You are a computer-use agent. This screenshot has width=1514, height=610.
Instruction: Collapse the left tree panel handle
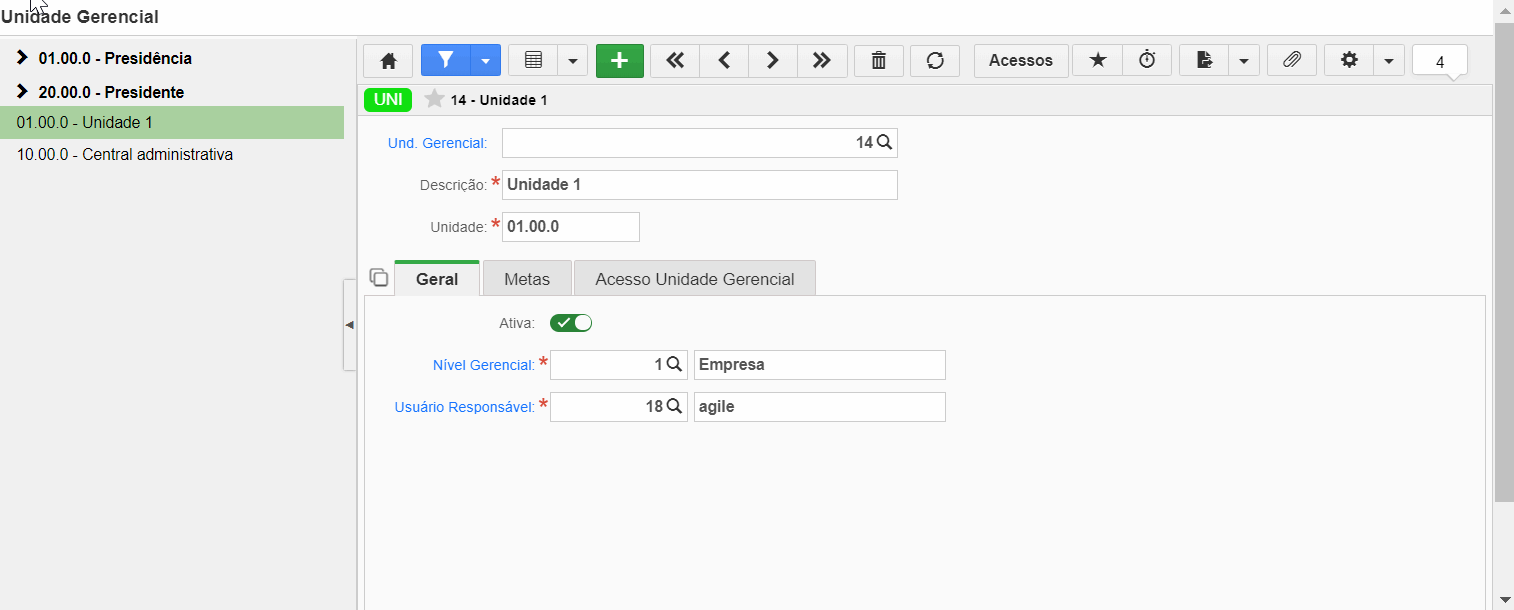pos(349,325)
